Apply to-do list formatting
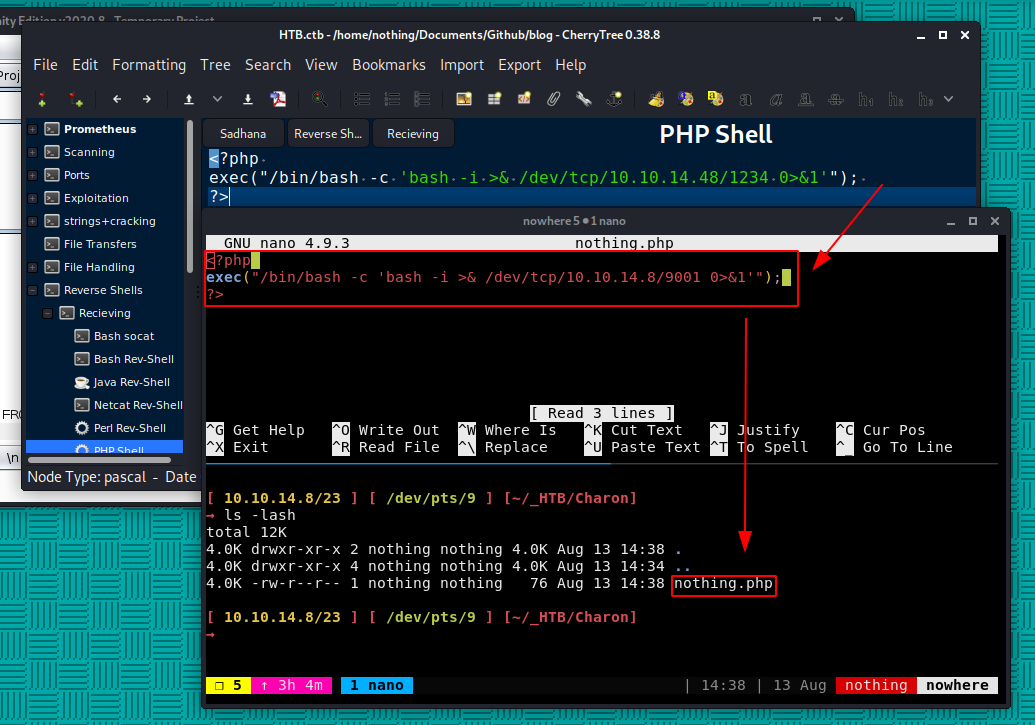 tap(422, 100)
